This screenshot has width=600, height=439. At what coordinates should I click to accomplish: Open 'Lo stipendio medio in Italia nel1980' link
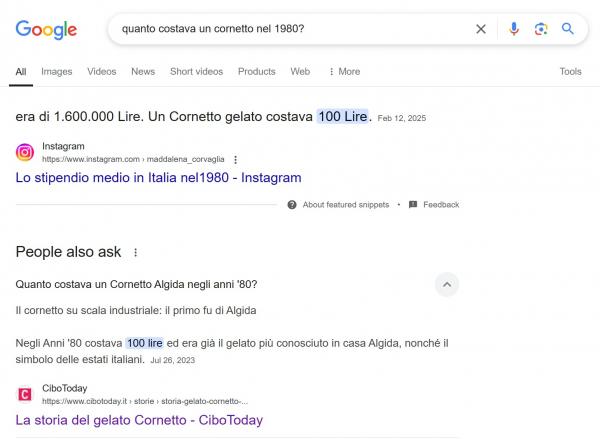click(158, 178)
